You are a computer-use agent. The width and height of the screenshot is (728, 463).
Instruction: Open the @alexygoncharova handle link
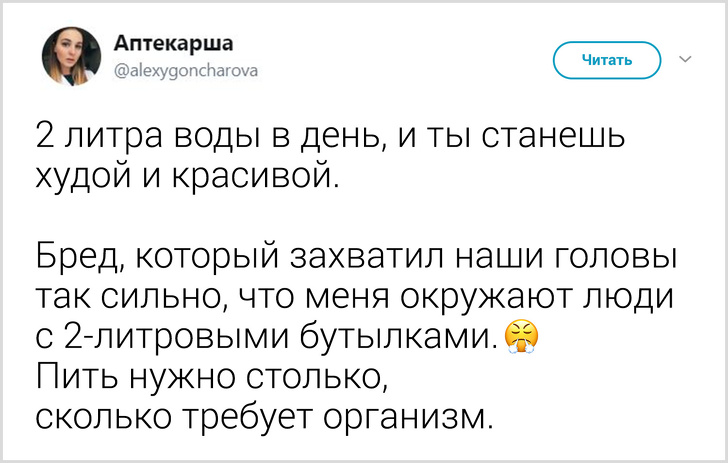pos(186,70)
